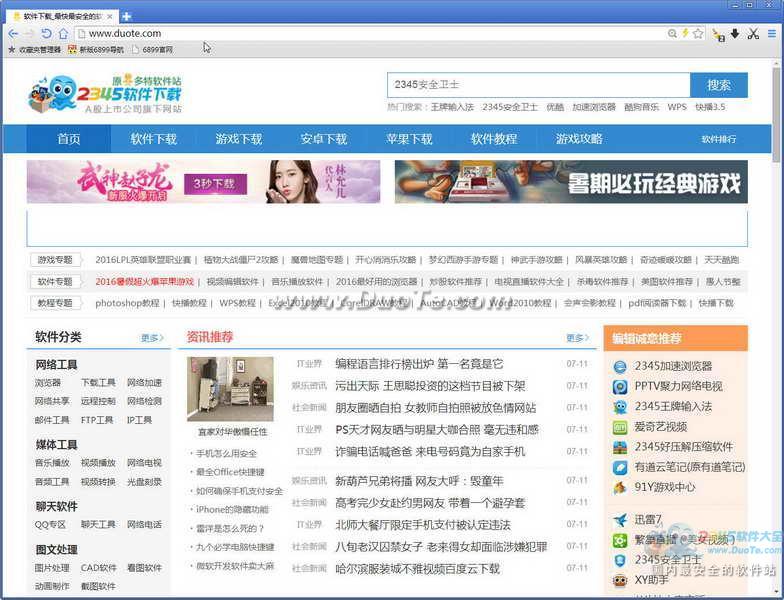Open the 安卓下载 navigation tab
Screen dimensions: 784x600
[x=324, y=138]
